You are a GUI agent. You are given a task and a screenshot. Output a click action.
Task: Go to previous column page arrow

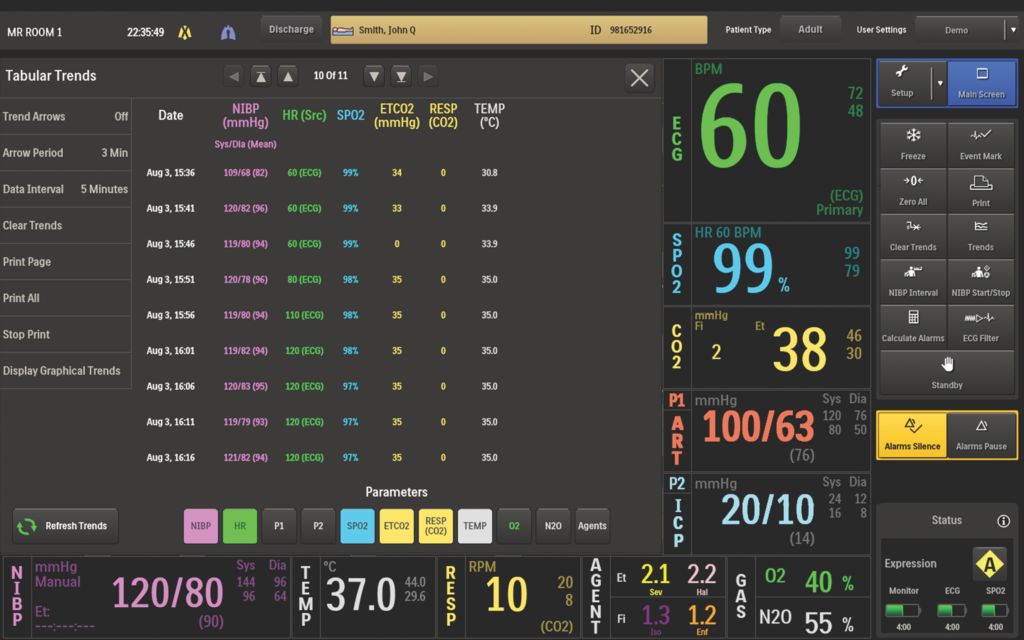[x=234, y=76]
